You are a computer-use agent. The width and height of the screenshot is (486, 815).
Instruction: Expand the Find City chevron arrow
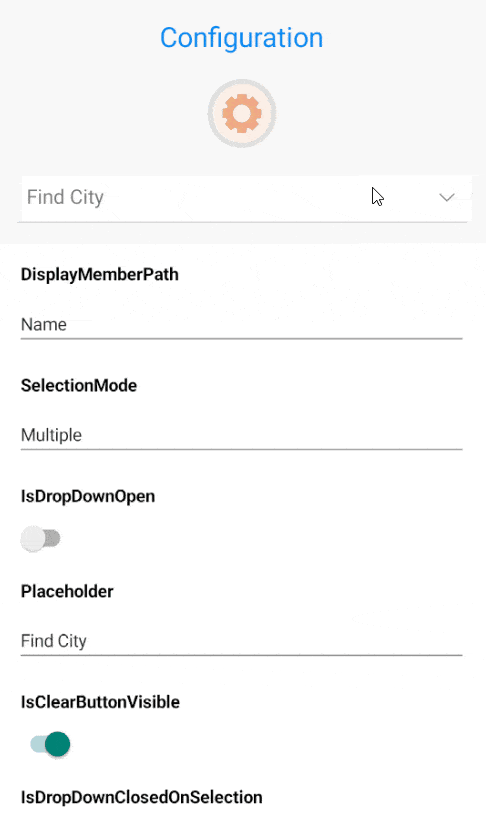tap(446, 197)
